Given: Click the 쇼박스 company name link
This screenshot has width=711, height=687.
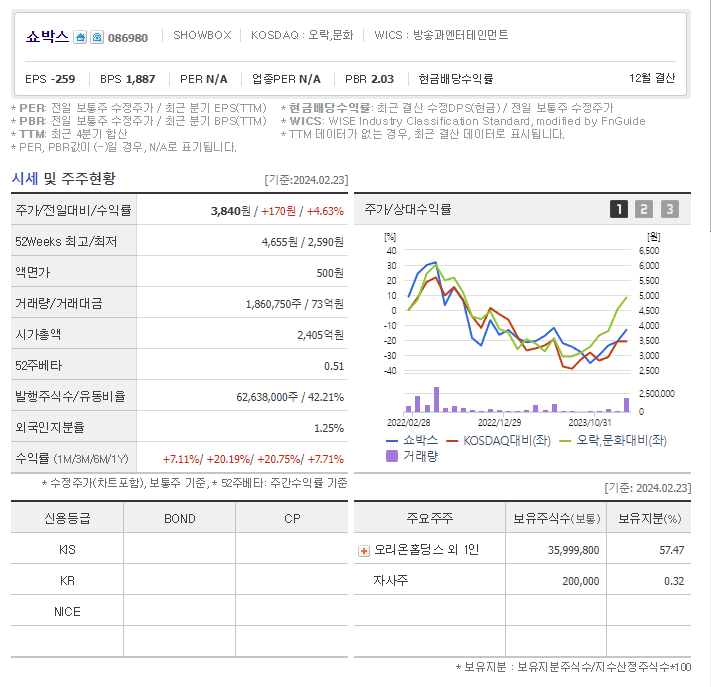Looking at the screenshot, I should click(x=48, y=37).
